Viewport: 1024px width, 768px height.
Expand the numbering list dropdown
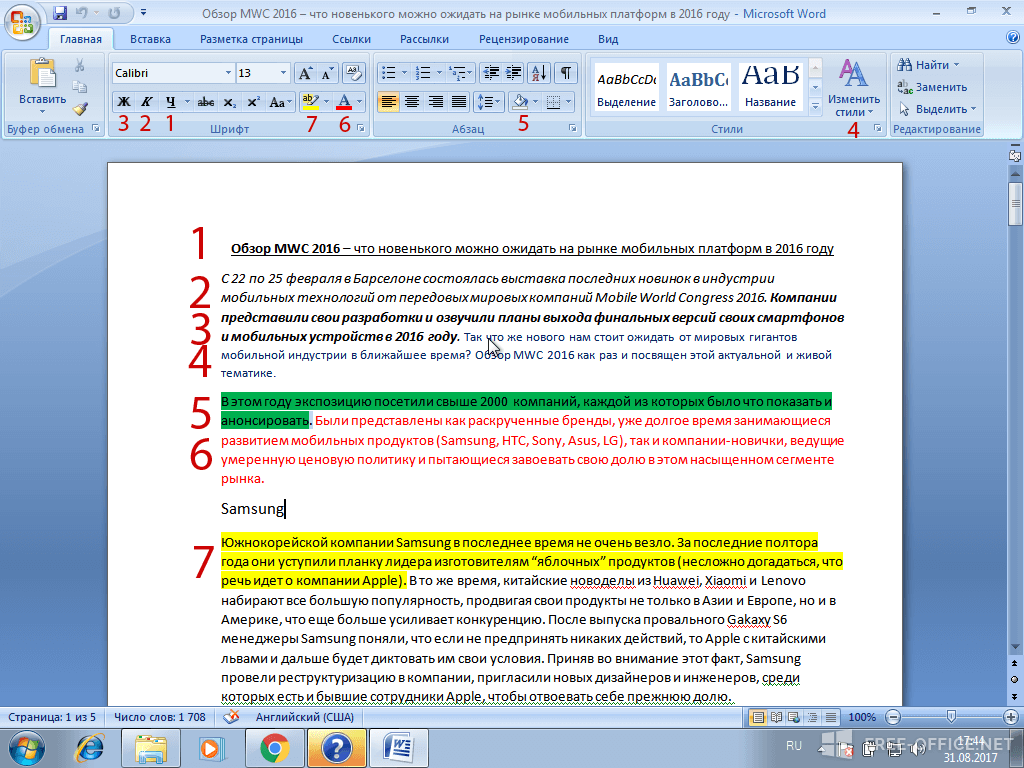(439, 73)
